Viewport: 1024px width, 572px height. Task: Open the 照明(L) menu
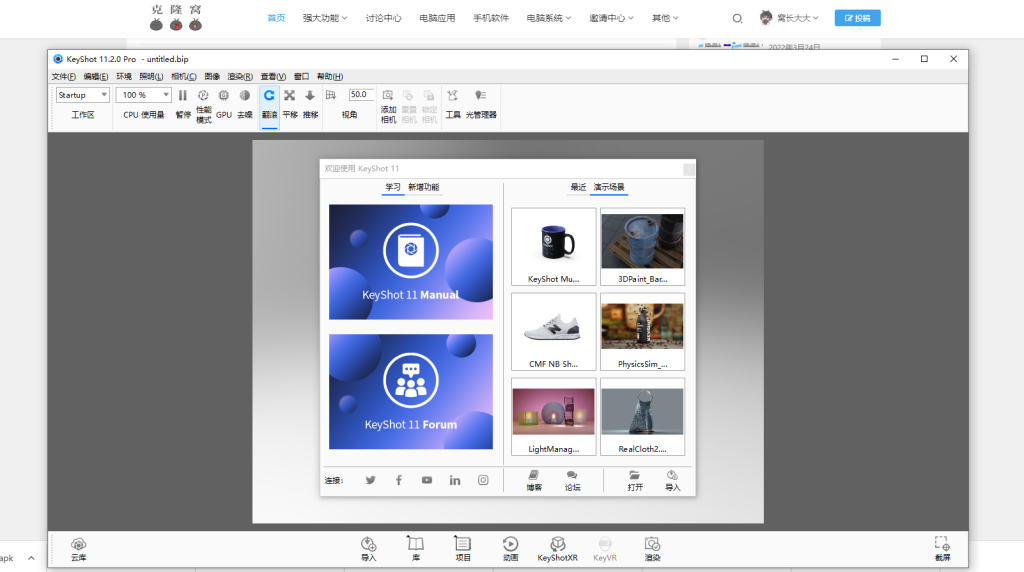tap(151, 76)
